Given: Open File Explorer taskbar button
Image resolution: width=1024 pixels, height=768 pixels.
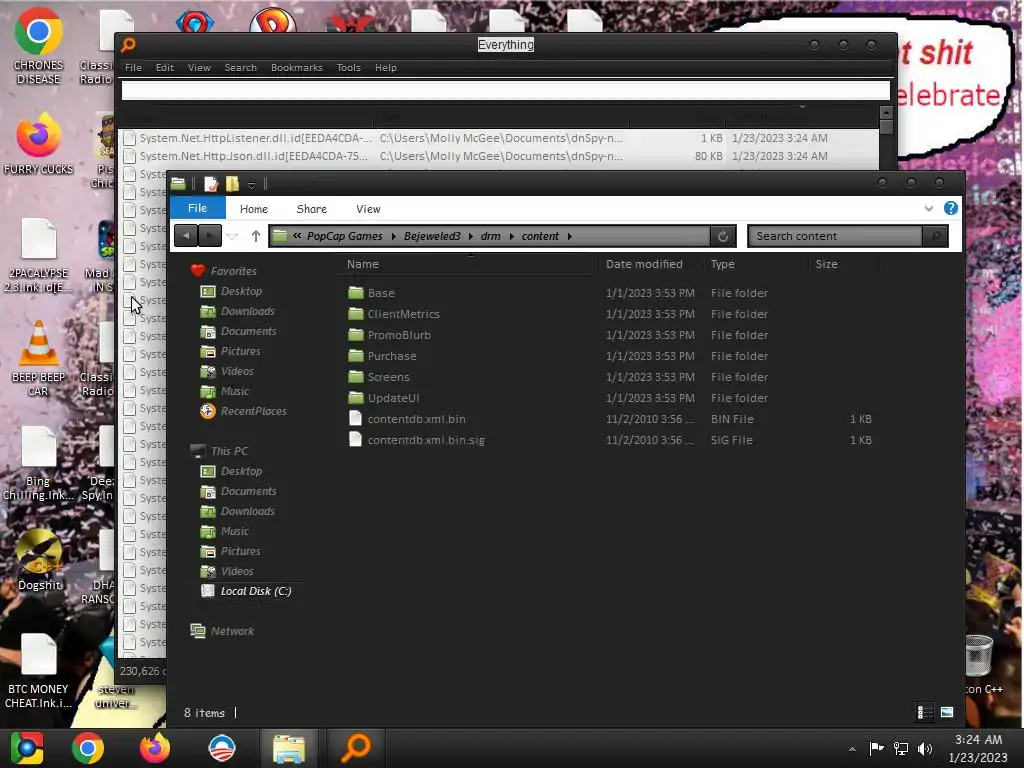Looking at the screenshot, I should click(x=289, y=748).
